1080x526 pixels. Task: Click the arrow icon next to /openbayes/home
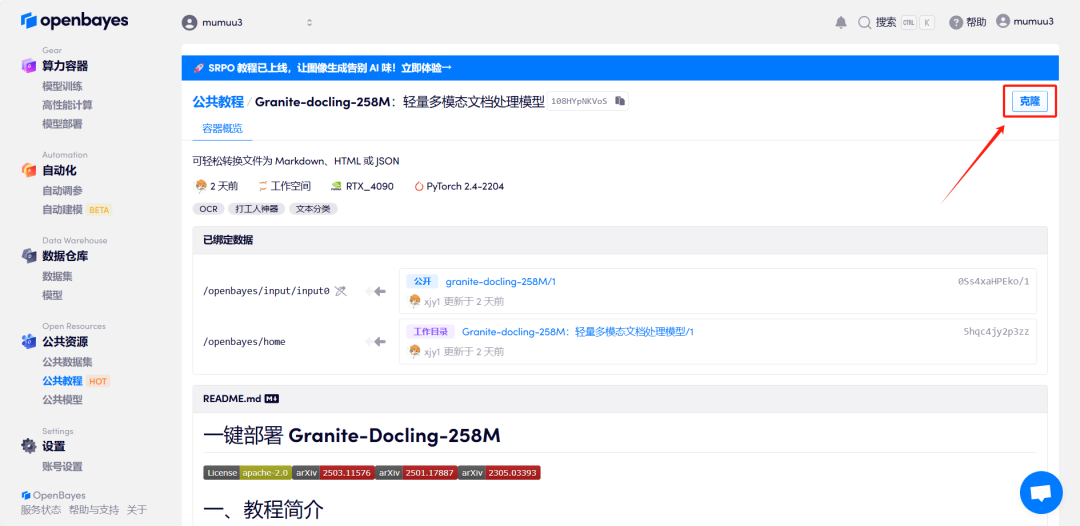pyautogui.click(x=375, y=341)
